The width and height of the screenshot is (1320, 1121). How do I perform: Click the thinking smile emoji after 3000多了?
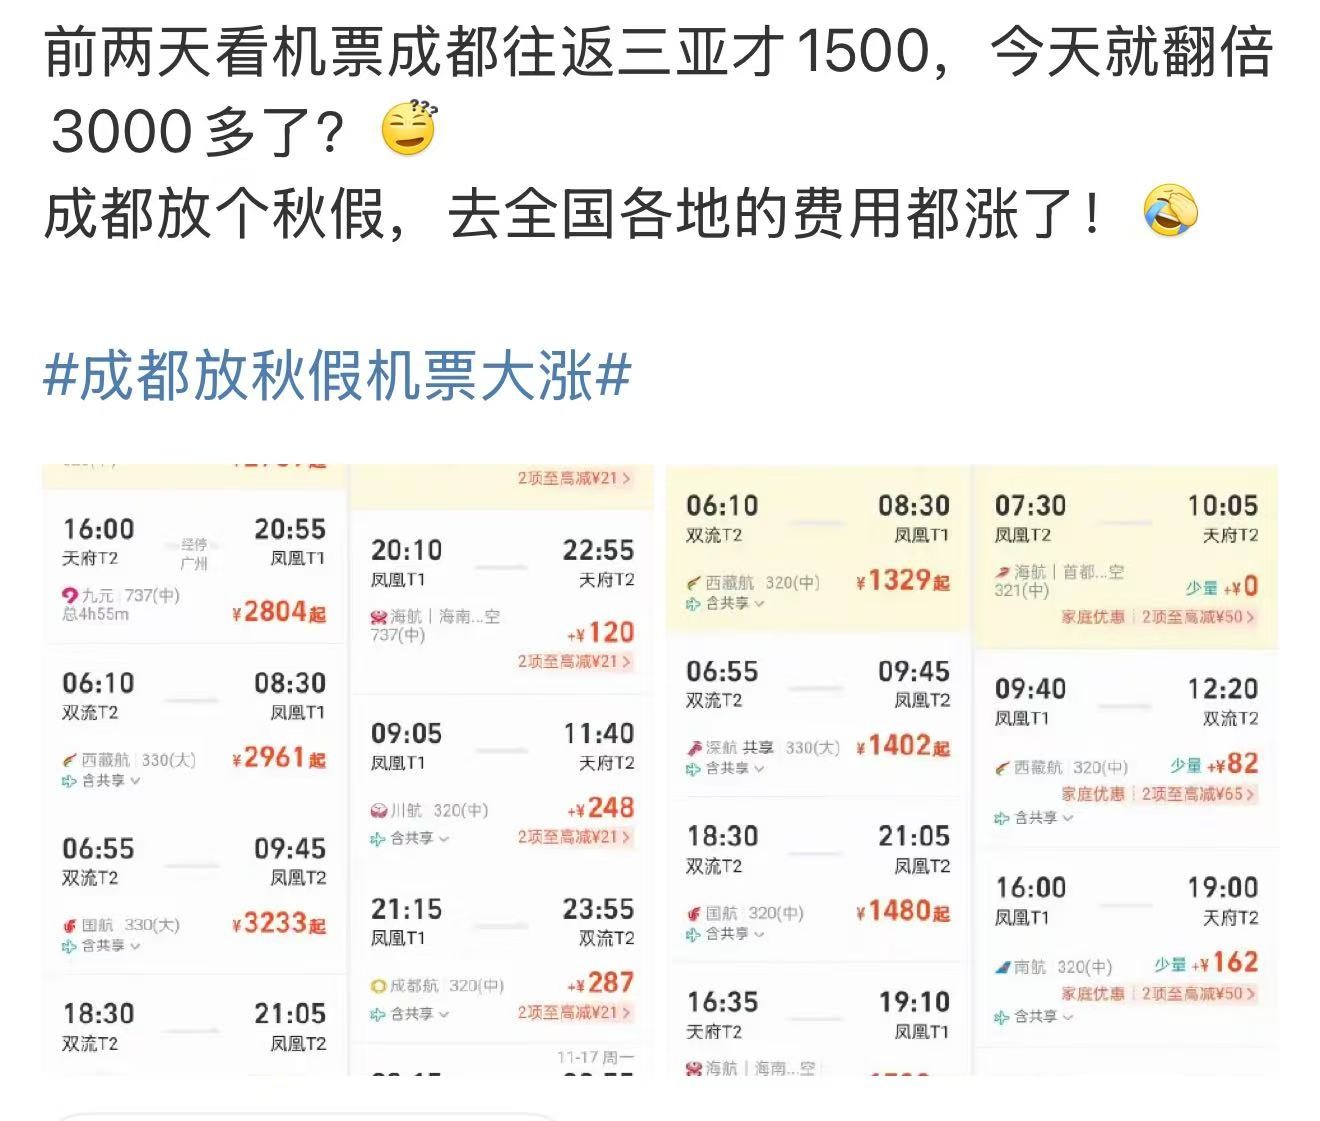tap(410, 129)
